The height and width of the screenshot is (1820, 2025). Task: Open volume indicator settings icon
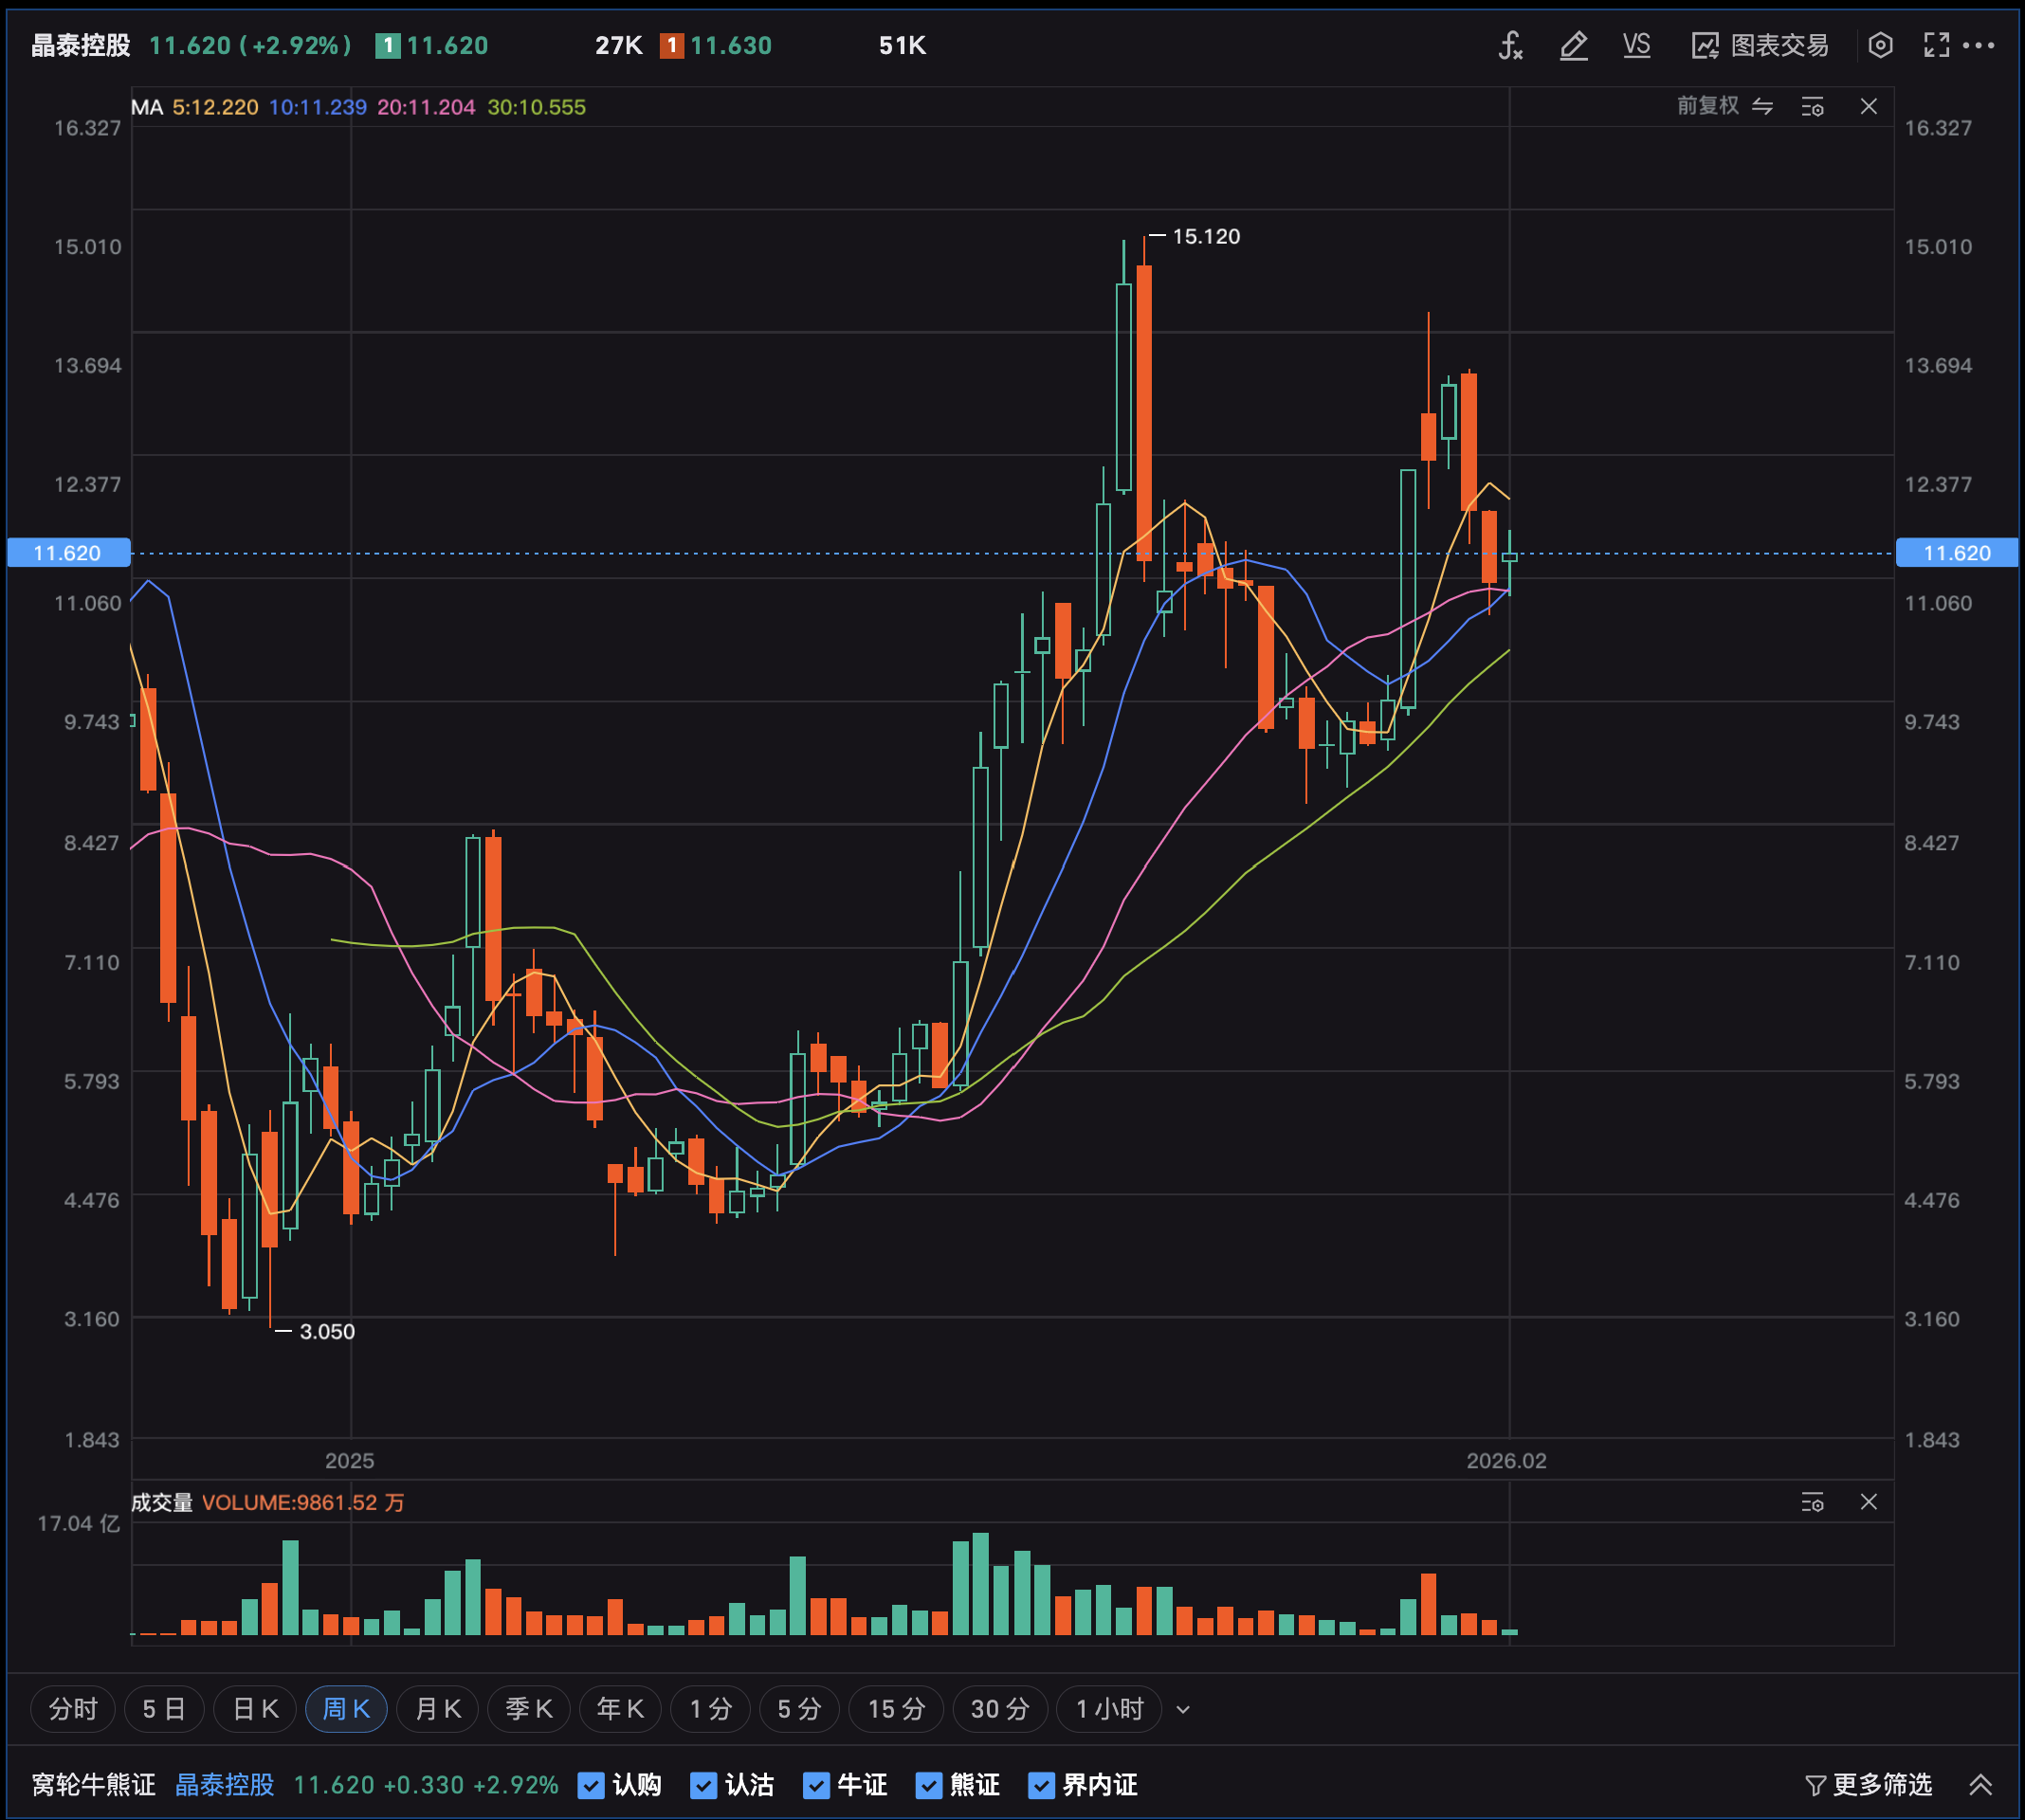(1812, 1502)
